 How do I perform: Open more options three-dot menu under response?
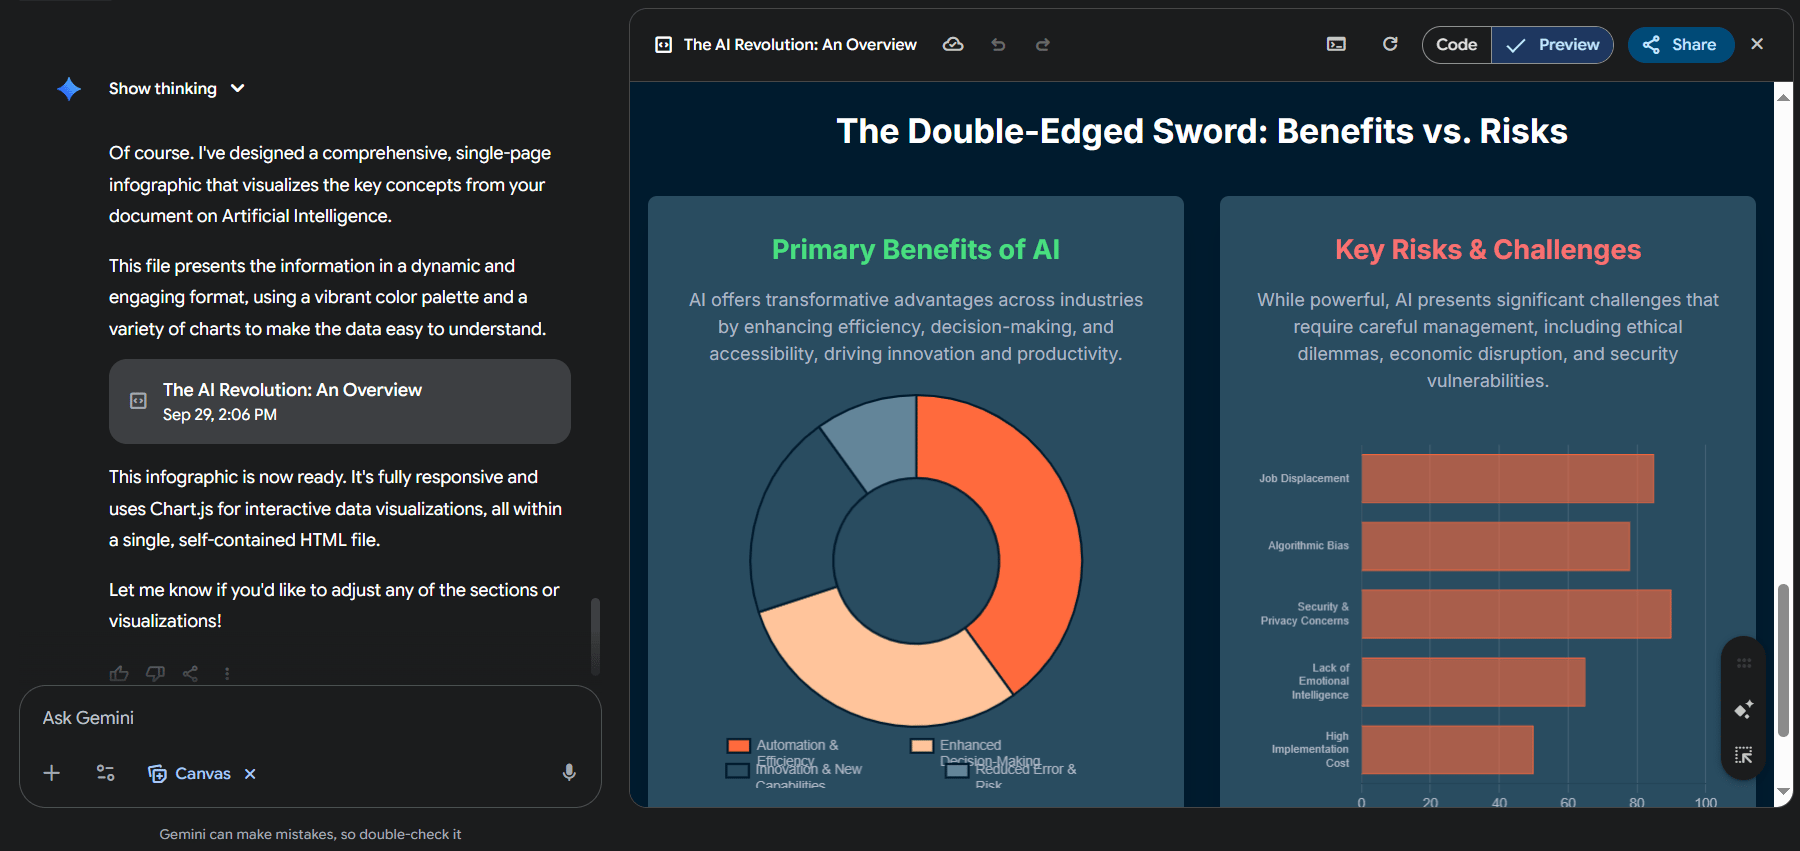pos(227,673)
